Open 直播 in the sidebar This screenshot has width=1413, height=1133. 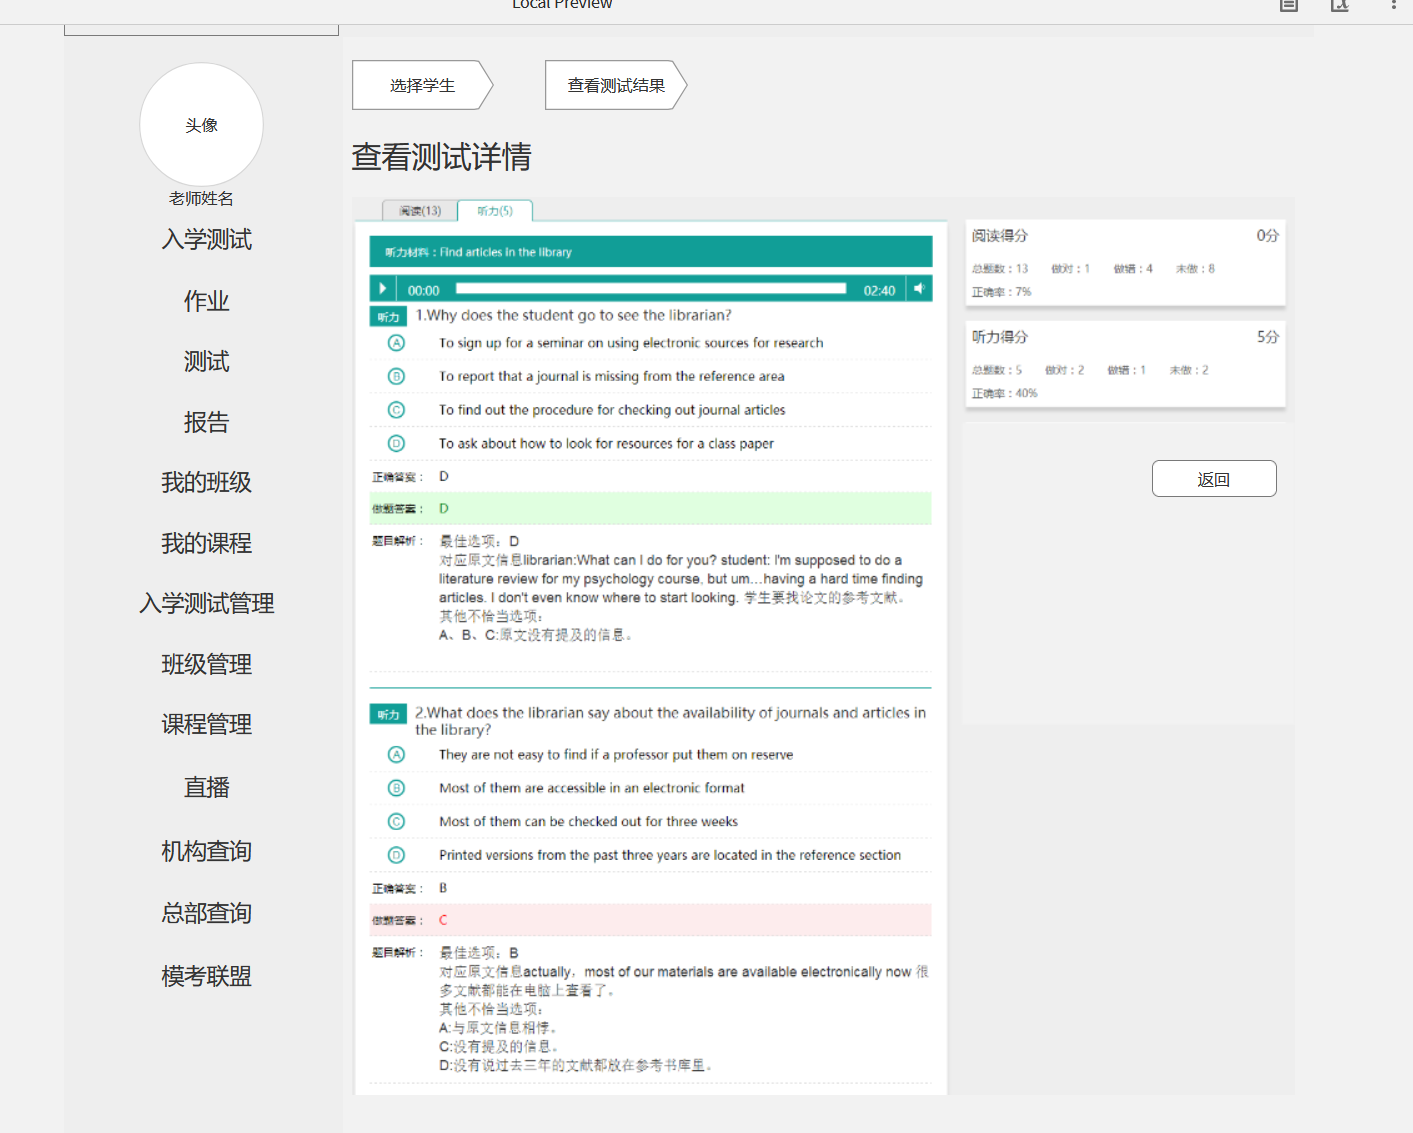(207, 787)
